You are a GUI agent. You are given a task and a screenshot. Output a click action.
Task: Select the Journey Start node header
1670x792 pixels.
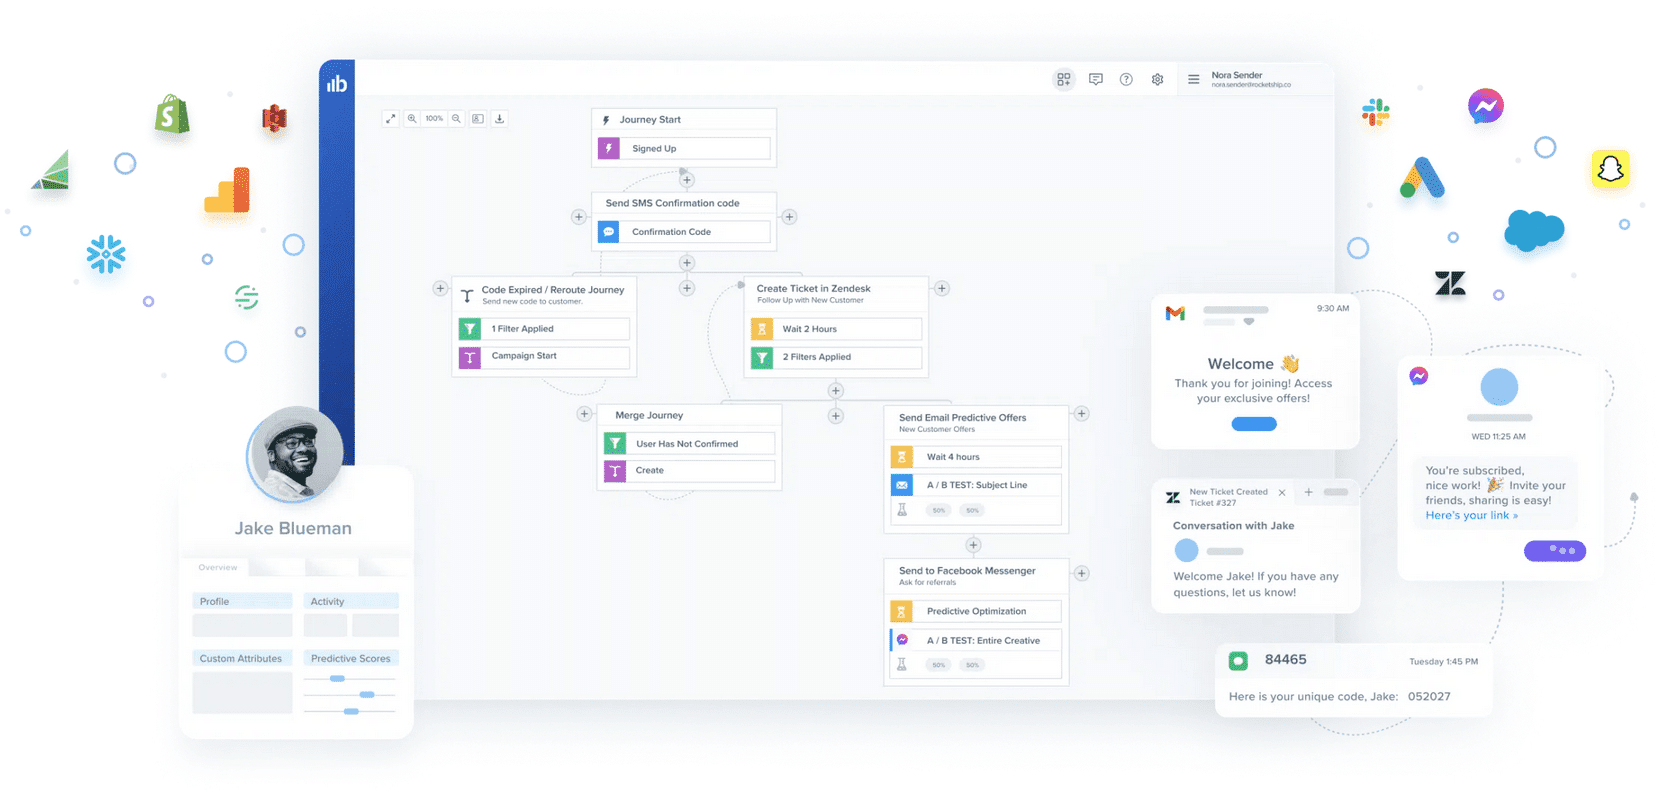(x=684, y=119)
